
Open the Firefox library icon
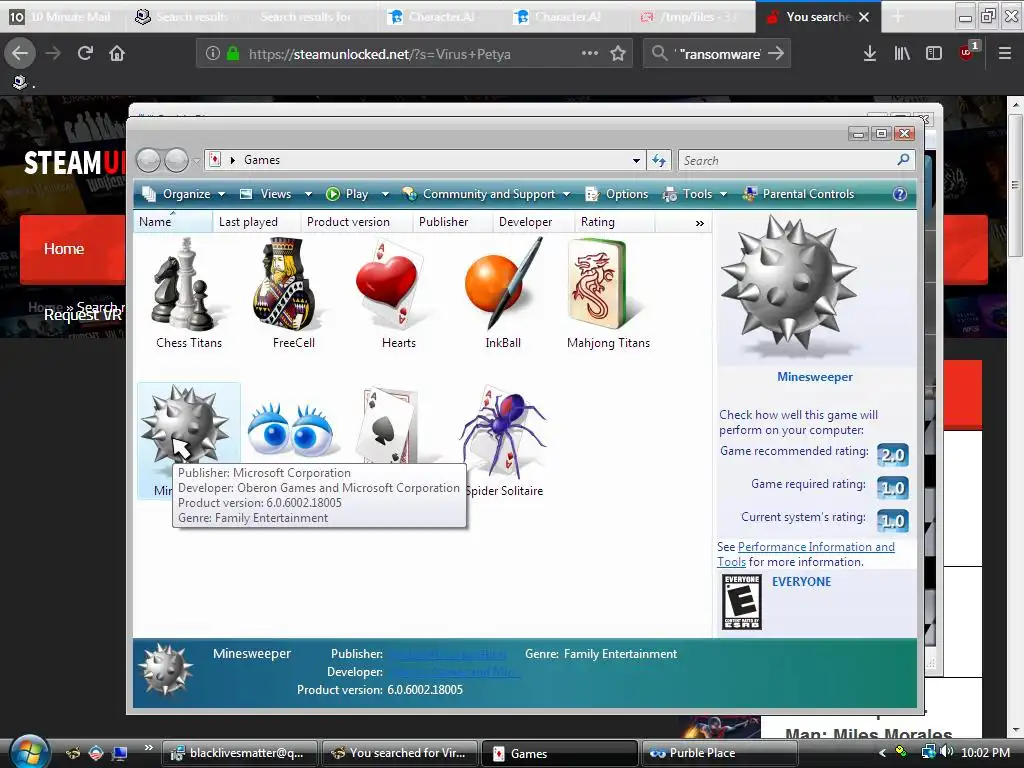pyautogui.click(x=902, y=54)
